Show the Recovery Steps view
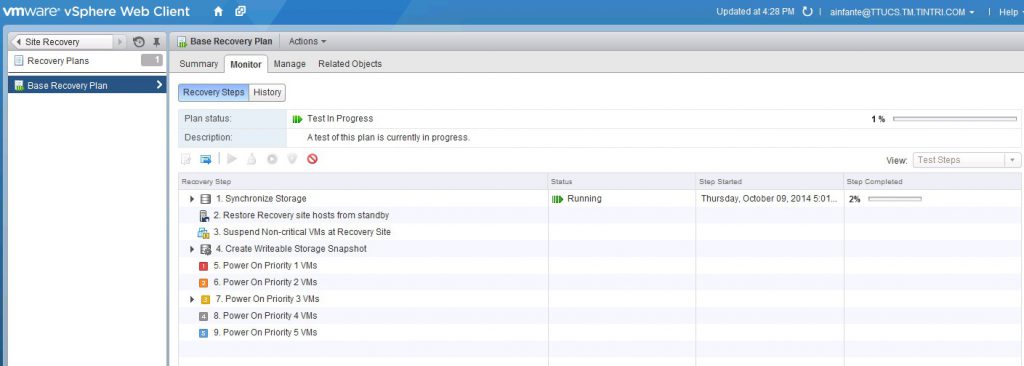 (214, 92)
